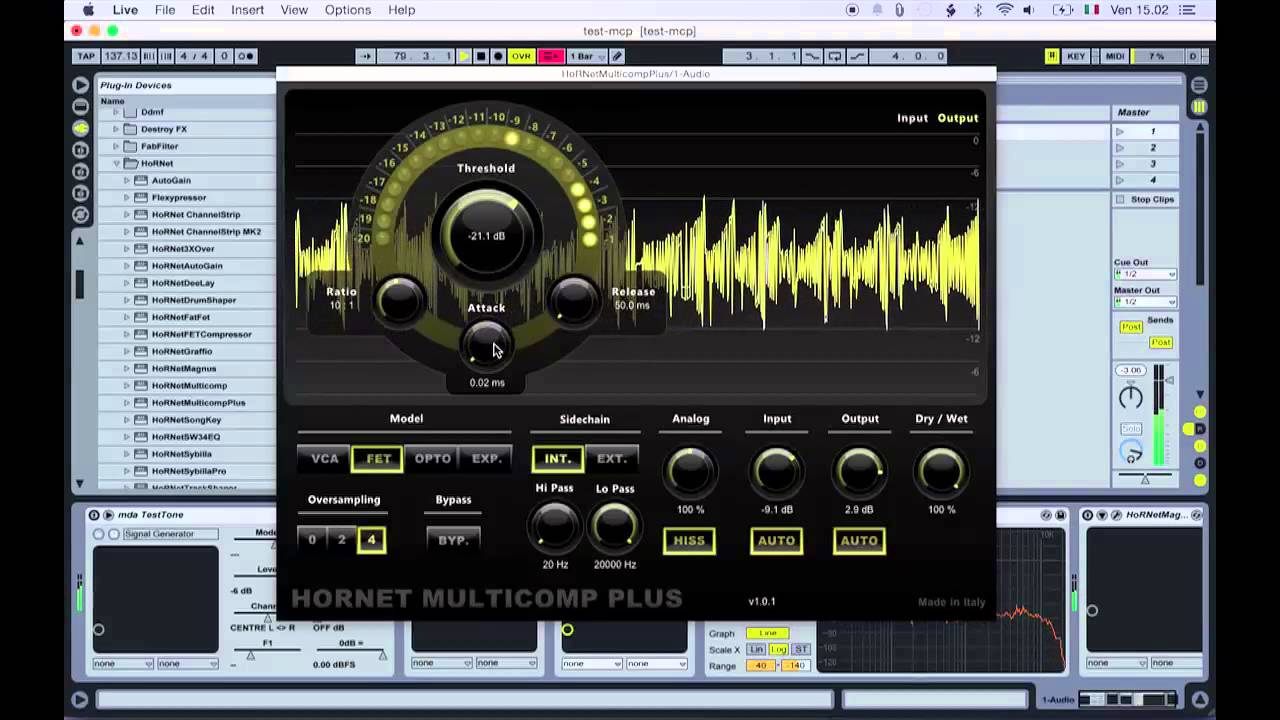
Task: Toggle the draw mode pencil icon
Action: click(618, 56)
